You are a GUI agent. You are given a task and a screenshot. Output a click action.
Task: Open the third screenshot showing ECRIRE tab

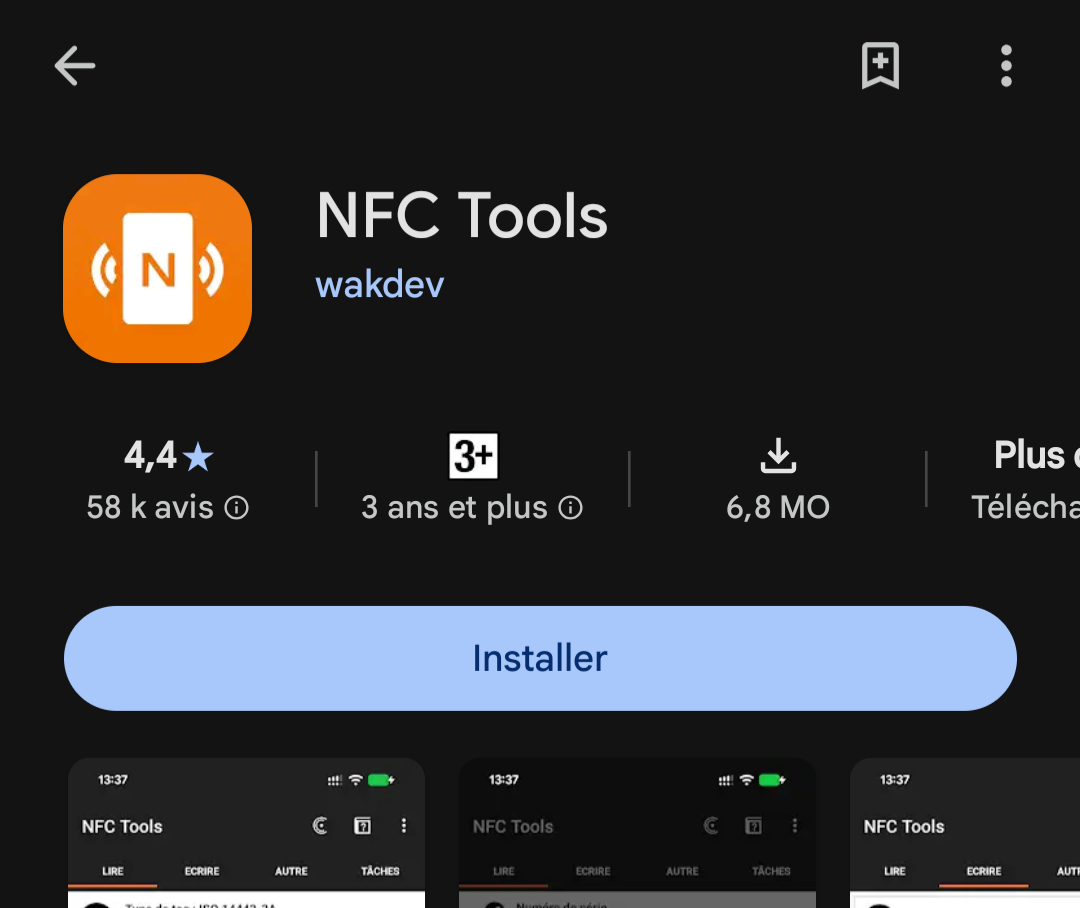coord(965,833)
